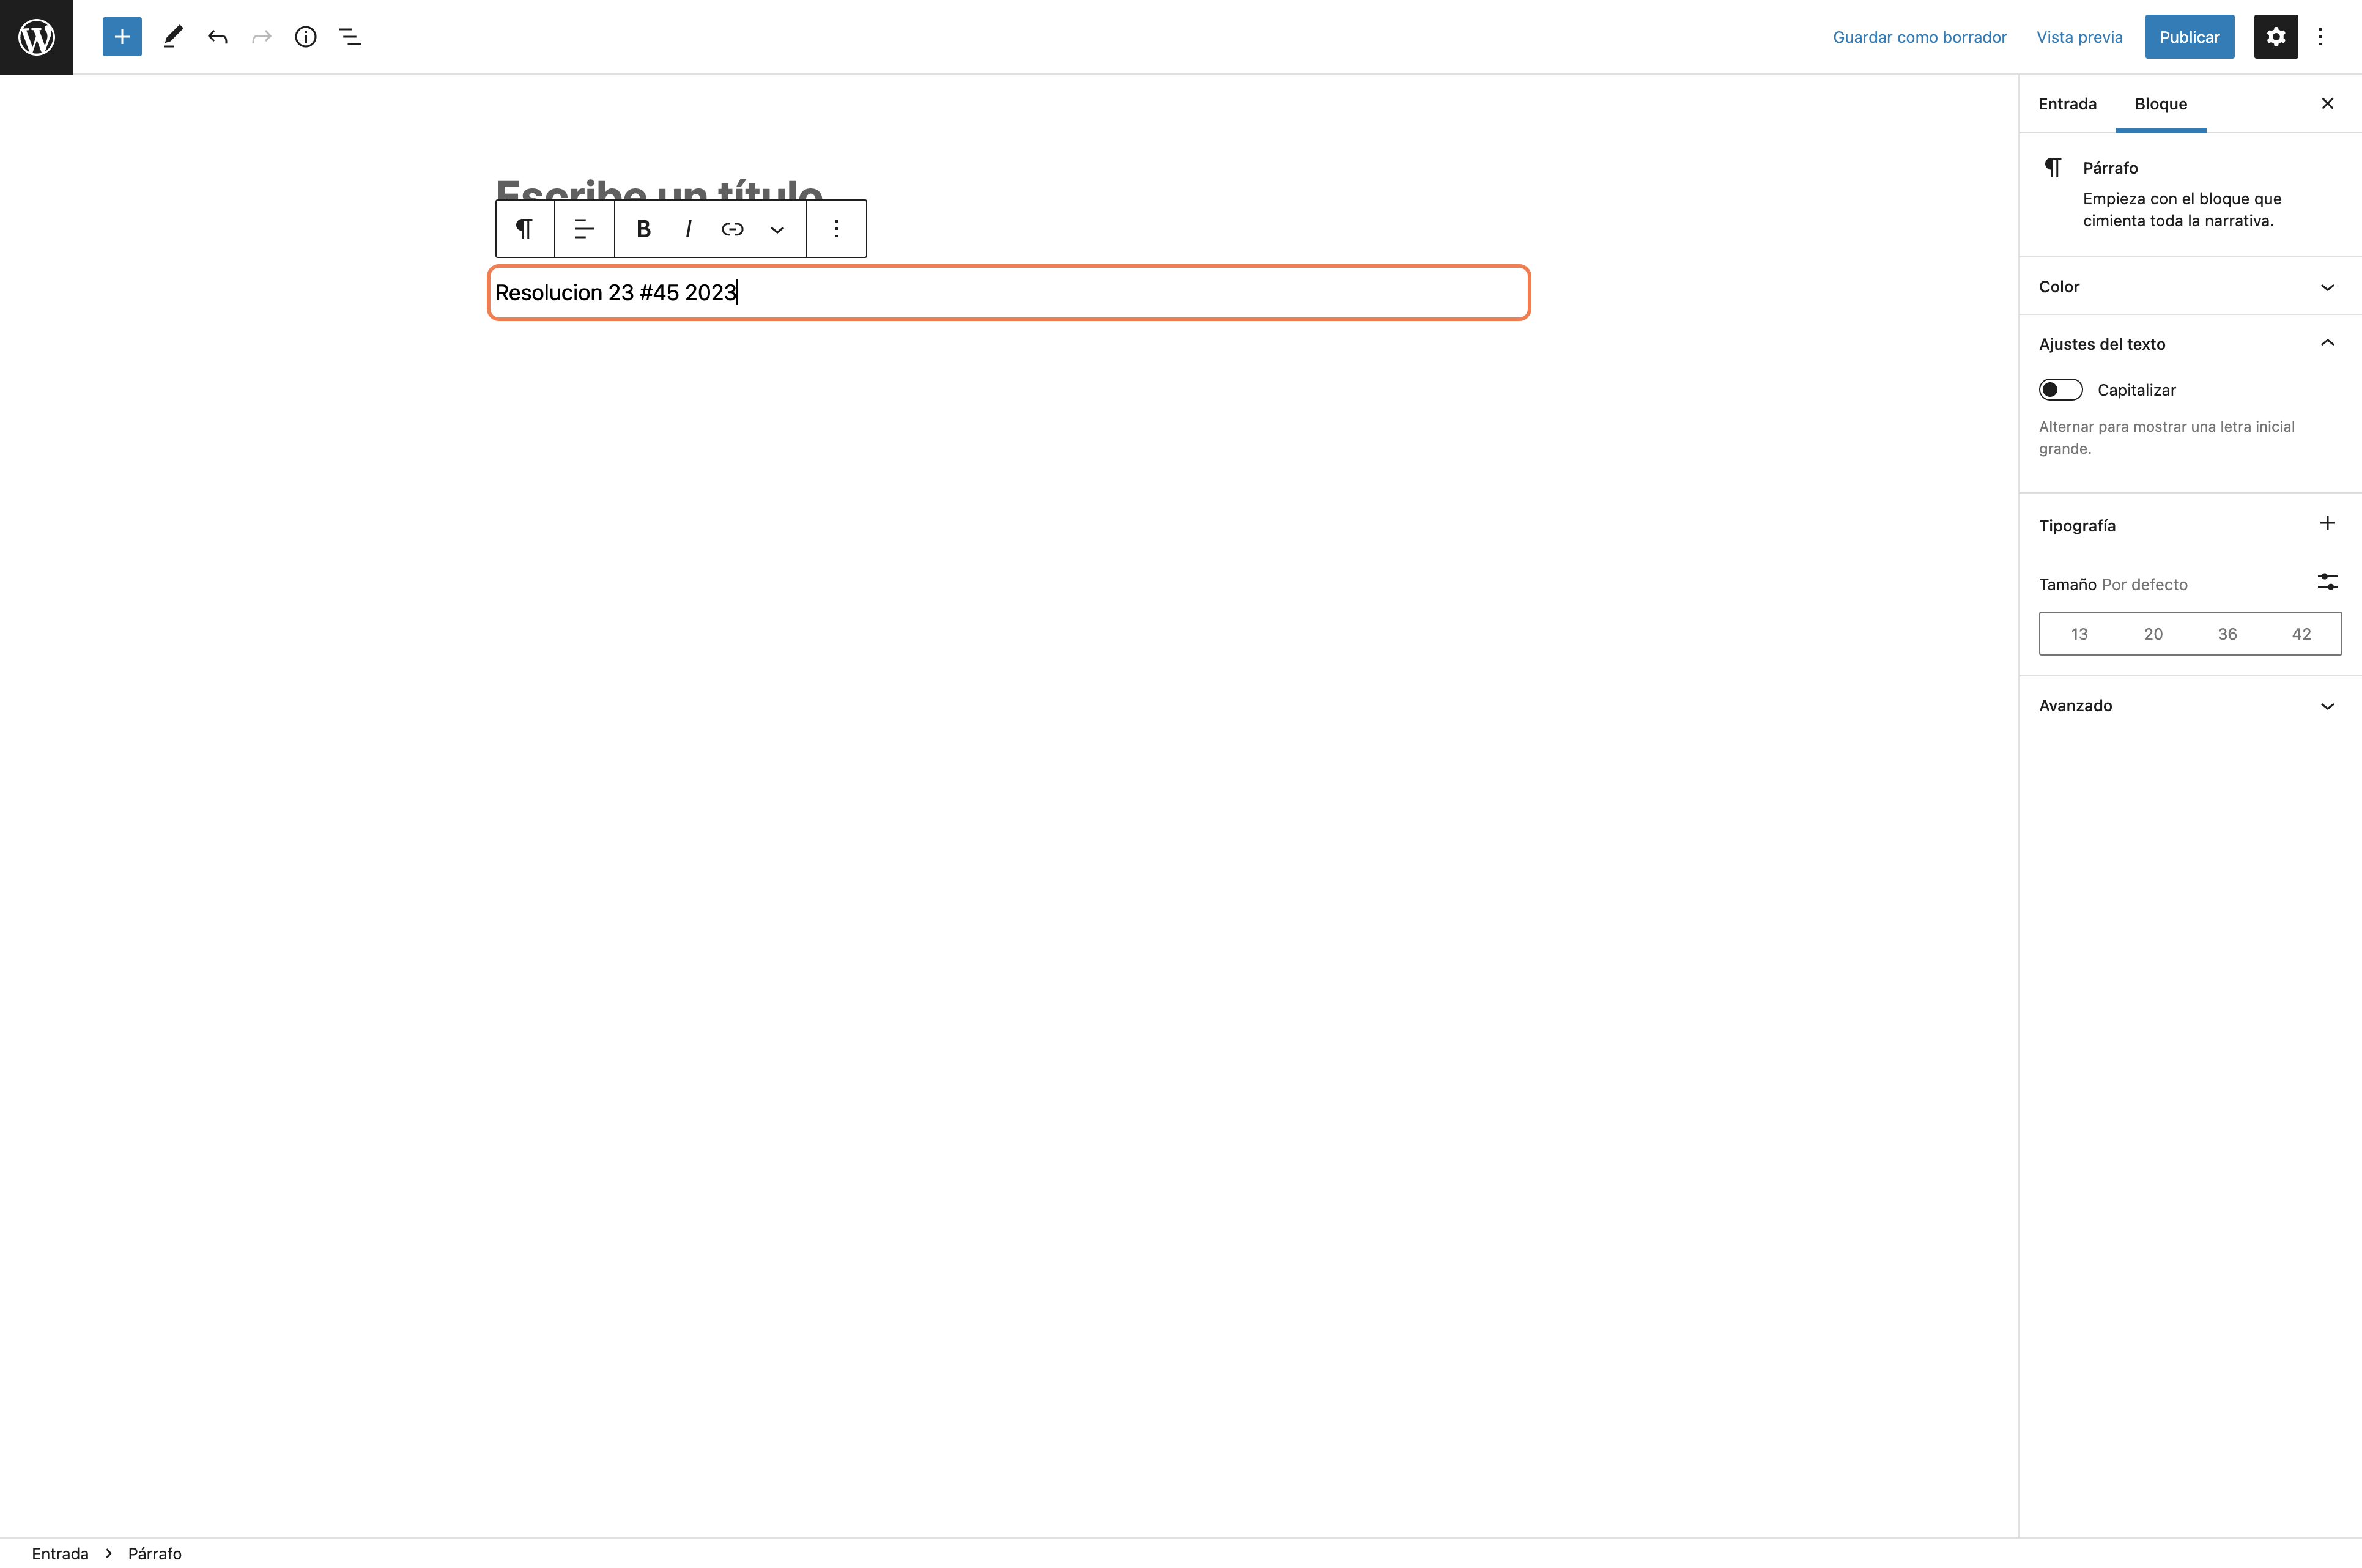
Task: Open the block inserter plus button
Action: click(x=122, y=37)
